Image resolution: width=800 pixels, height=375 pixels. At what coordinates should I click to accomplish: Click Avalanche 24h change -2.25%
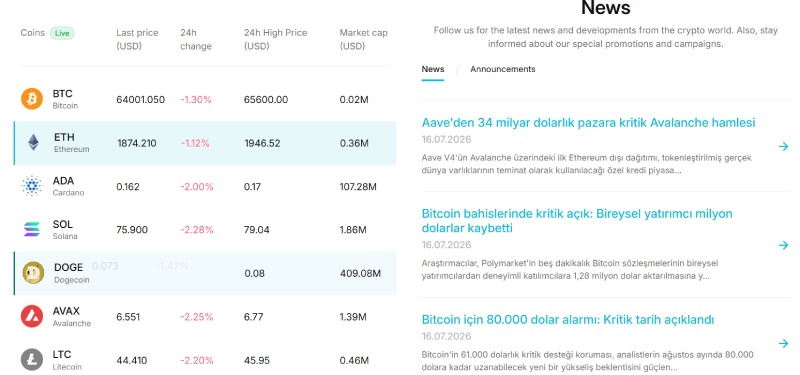(196, 317)
